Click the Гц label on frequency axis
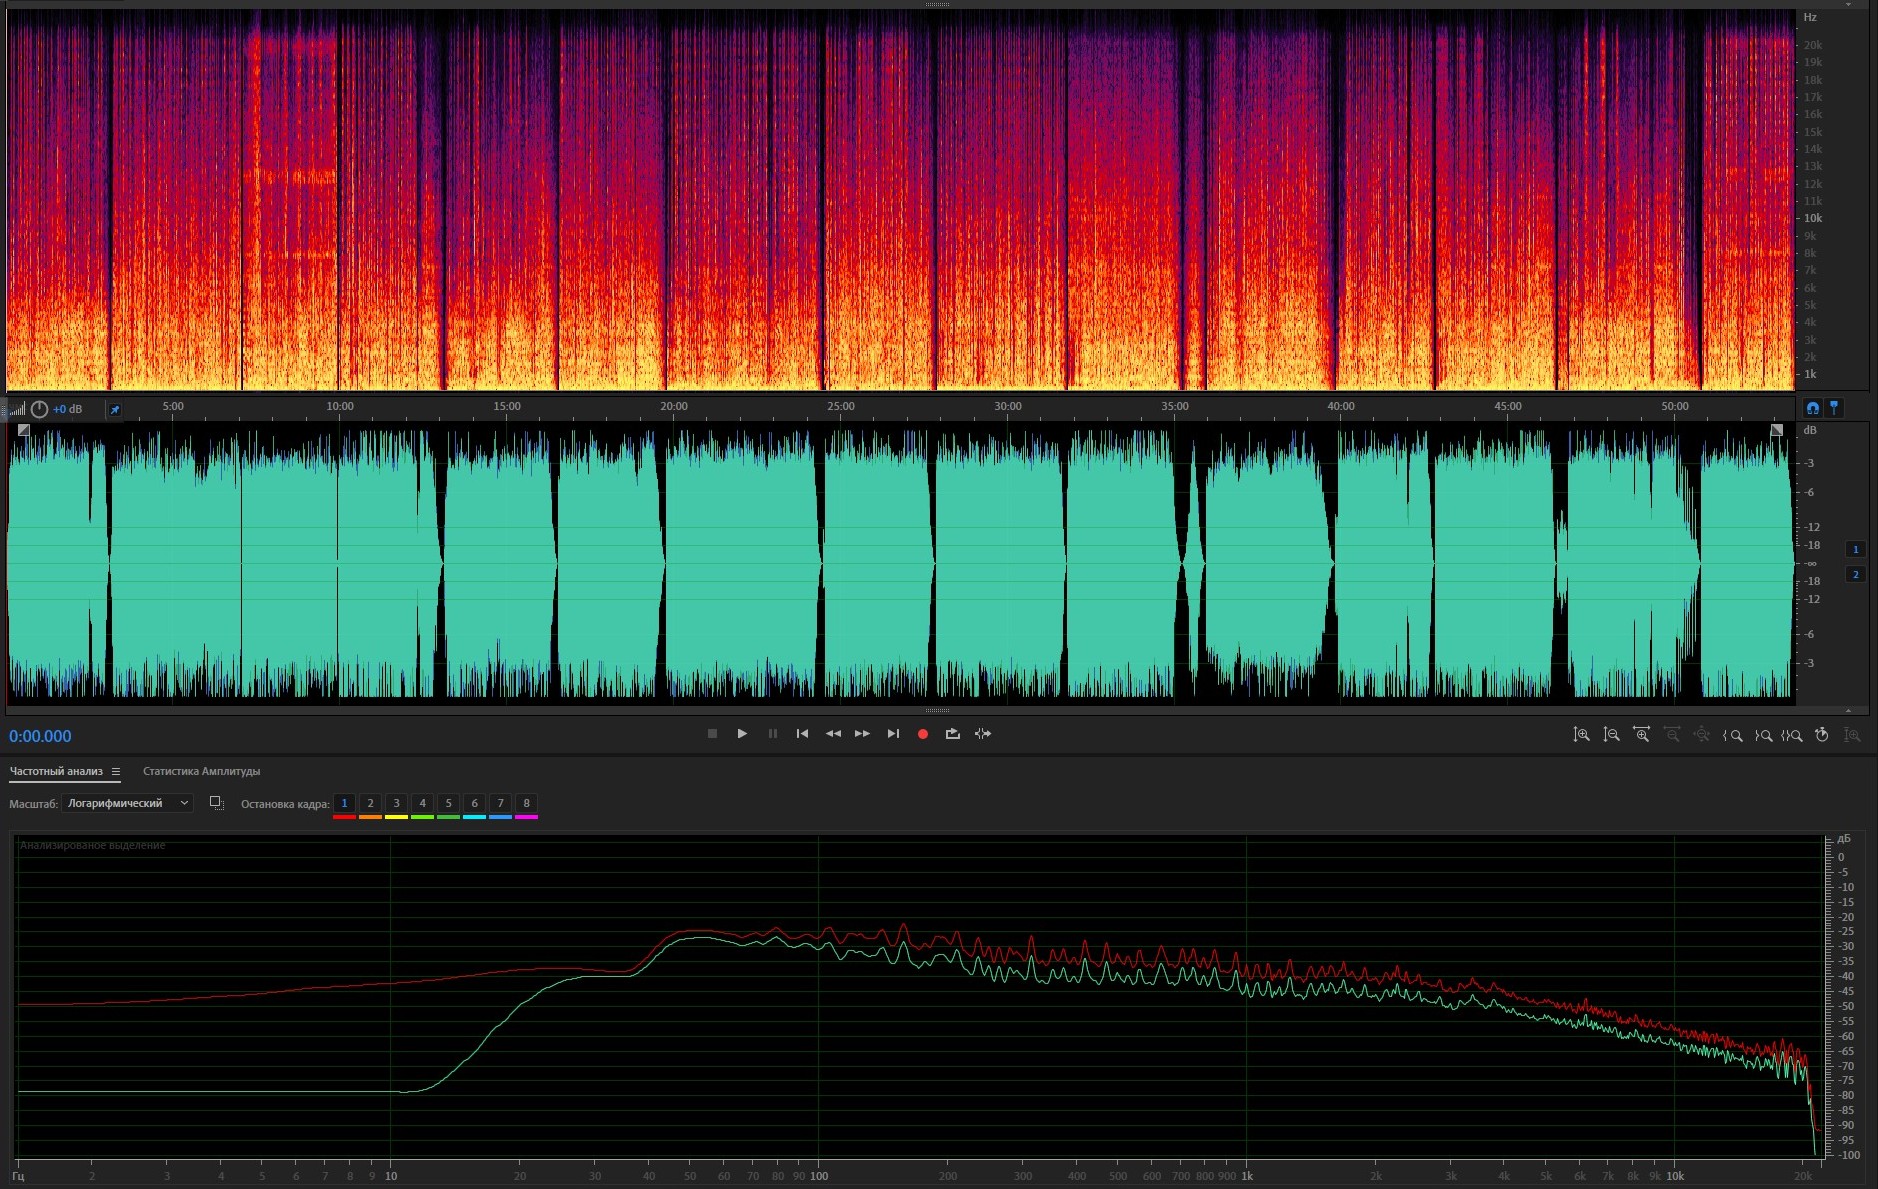Viewport: 1878px width, 1189px height. coord(18,1176)
